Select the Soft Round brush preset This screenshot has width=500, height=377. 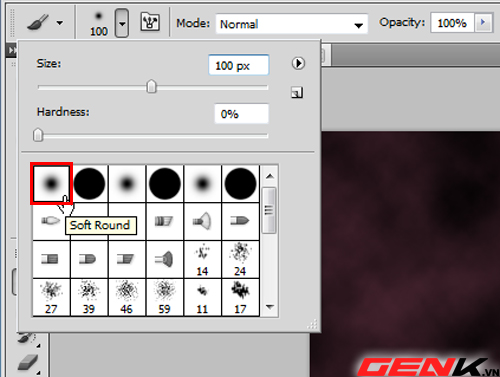[51, 183]
